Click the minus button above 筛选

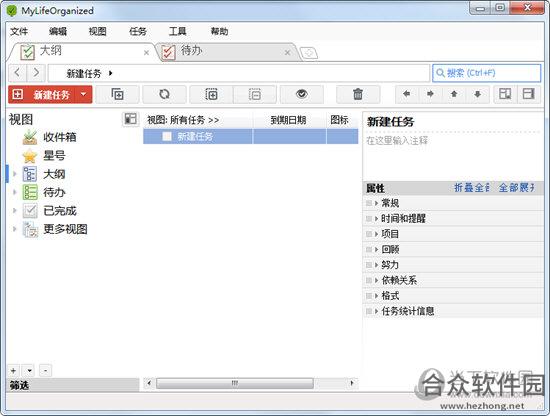(x=46, y=370)
